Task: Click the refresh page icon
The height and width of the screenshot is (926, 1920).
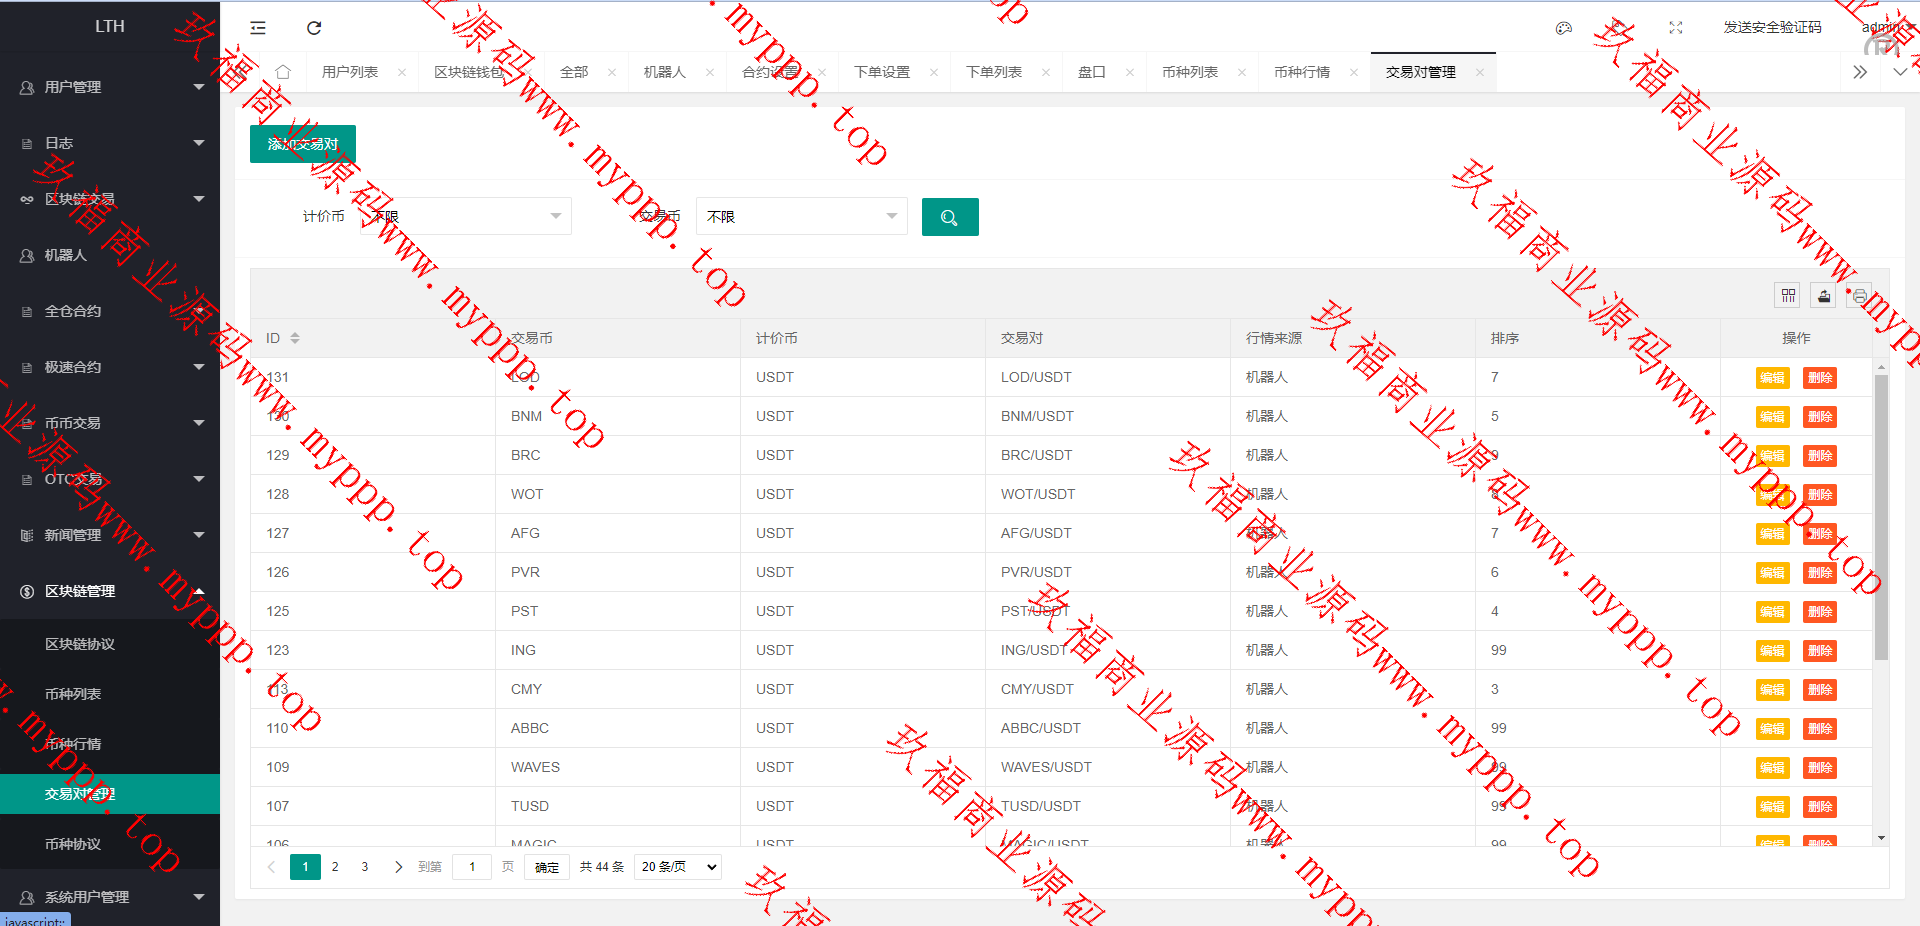Action: pyautogui.click(x=314, y=28)
